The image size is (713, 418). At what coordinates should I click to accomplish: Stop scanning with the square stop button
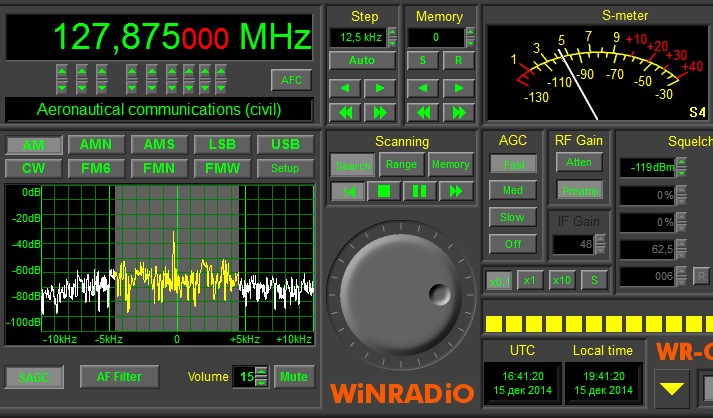tap(384, 191)
